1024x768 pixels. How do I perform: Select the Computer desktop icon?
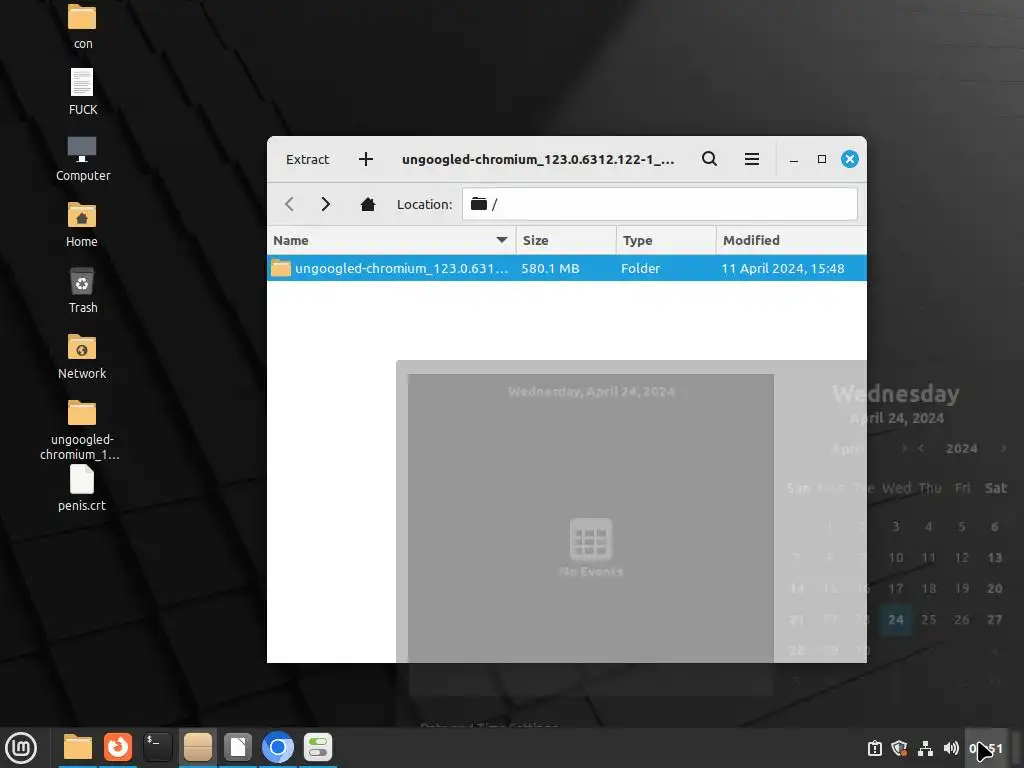tap(82, 159)
